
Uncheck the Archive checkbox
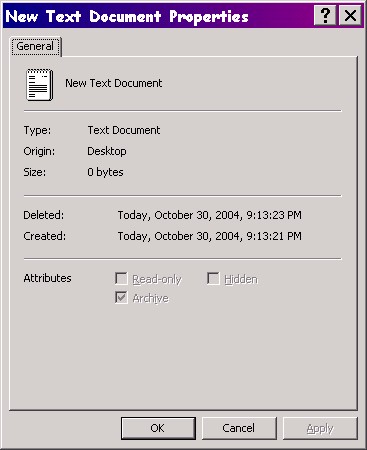121,298
